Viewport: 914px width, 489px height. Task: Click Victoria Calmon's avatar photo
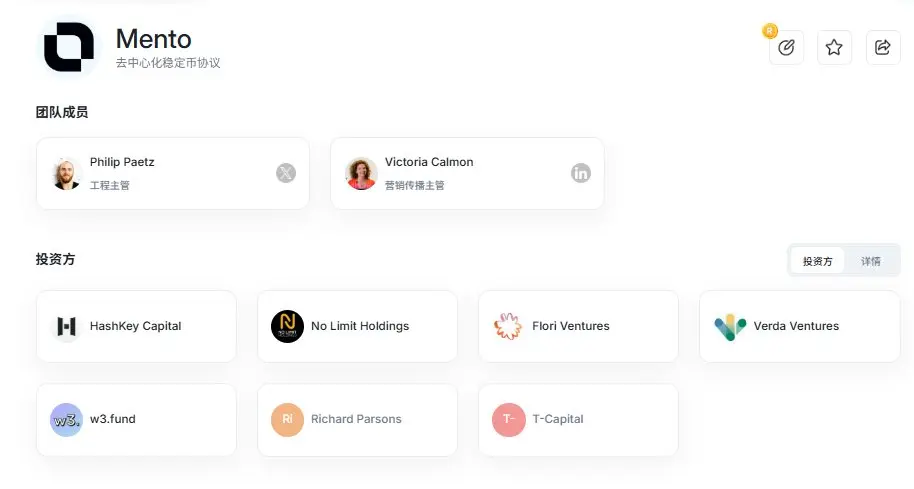(x=361, y=174)
